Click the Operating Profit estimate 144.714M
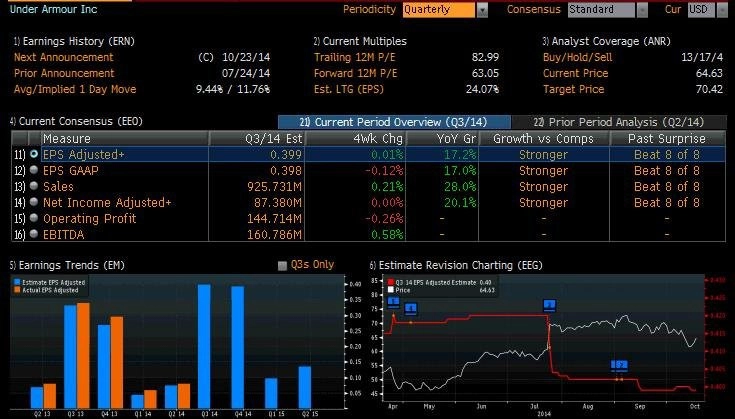 pos(275,218)
